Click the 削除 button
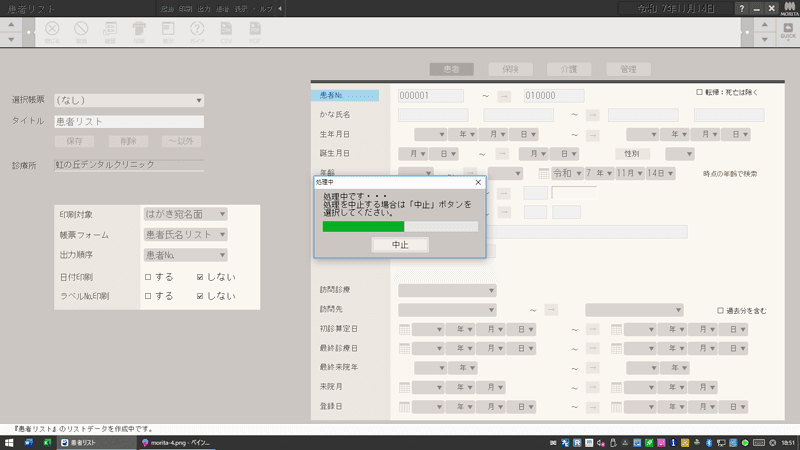Image resolution: width=800 pixels, height=450 pixels. pos(128,141)
